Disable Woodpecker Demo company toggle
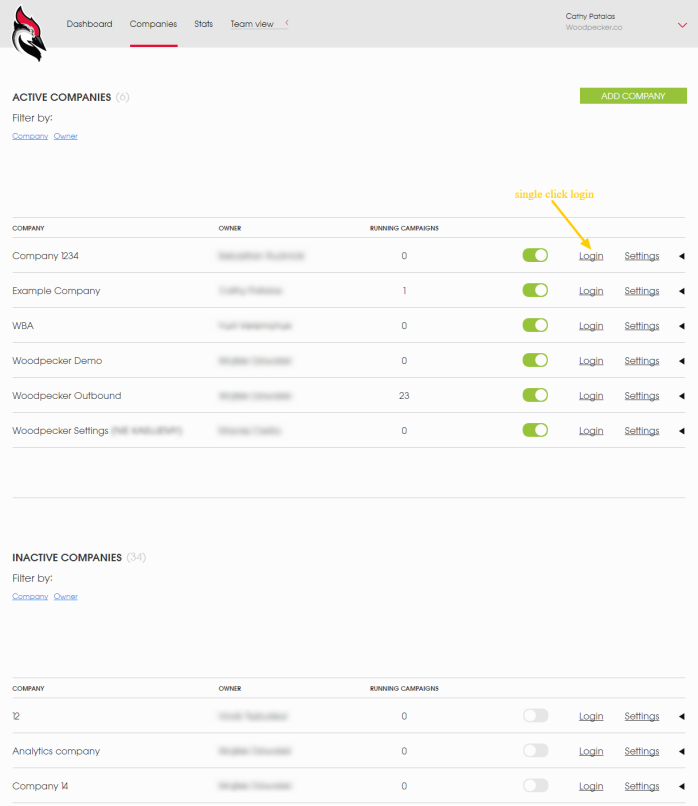698x806 pixels. point(535,360)
